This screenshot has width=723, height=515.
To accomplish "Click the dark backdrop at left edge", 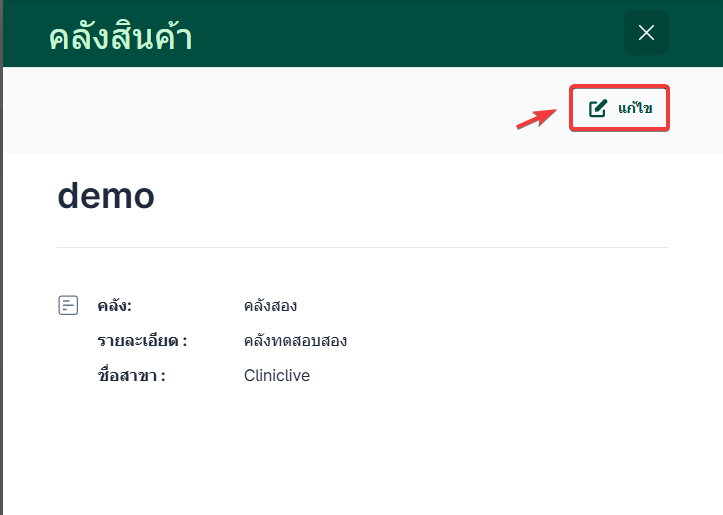I will tap(1, 300).
